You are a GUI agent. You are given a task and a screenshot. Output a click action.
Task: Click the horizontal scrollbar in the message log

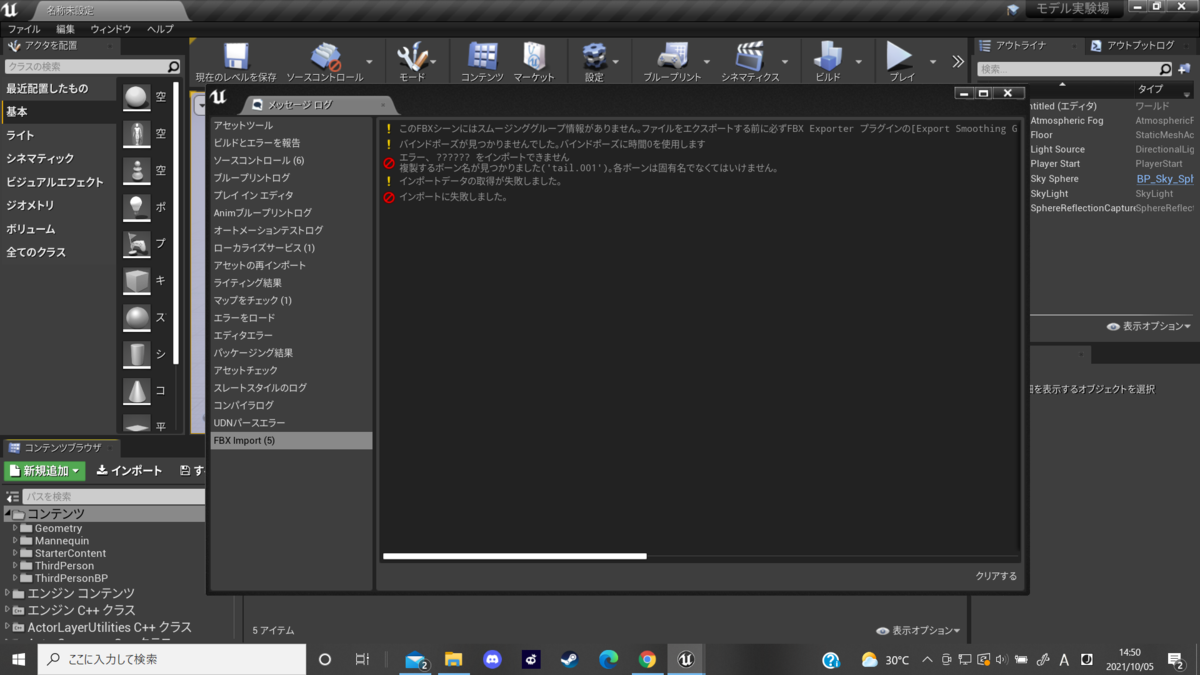(515, 556)
